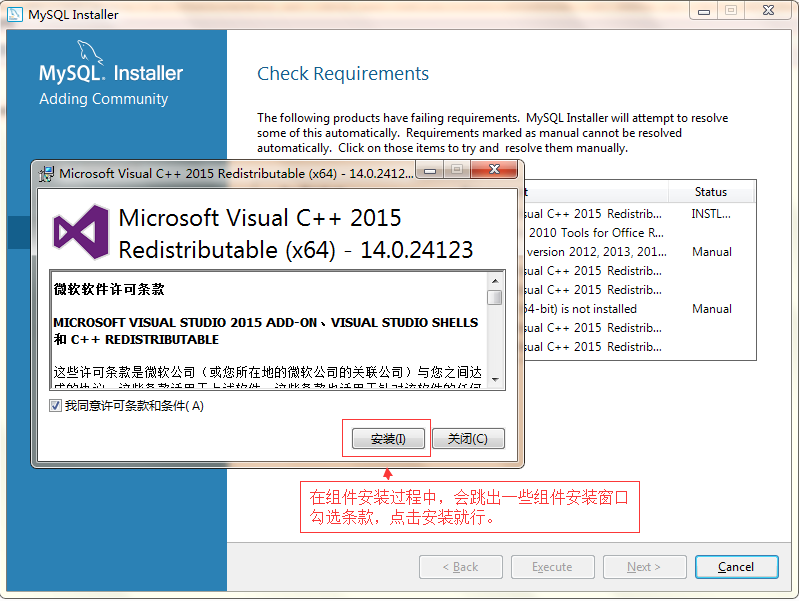Select the '2010 Tools for Office R...' requirement row
The height and width of the screenshot is (601, 799).
[640, 233]
